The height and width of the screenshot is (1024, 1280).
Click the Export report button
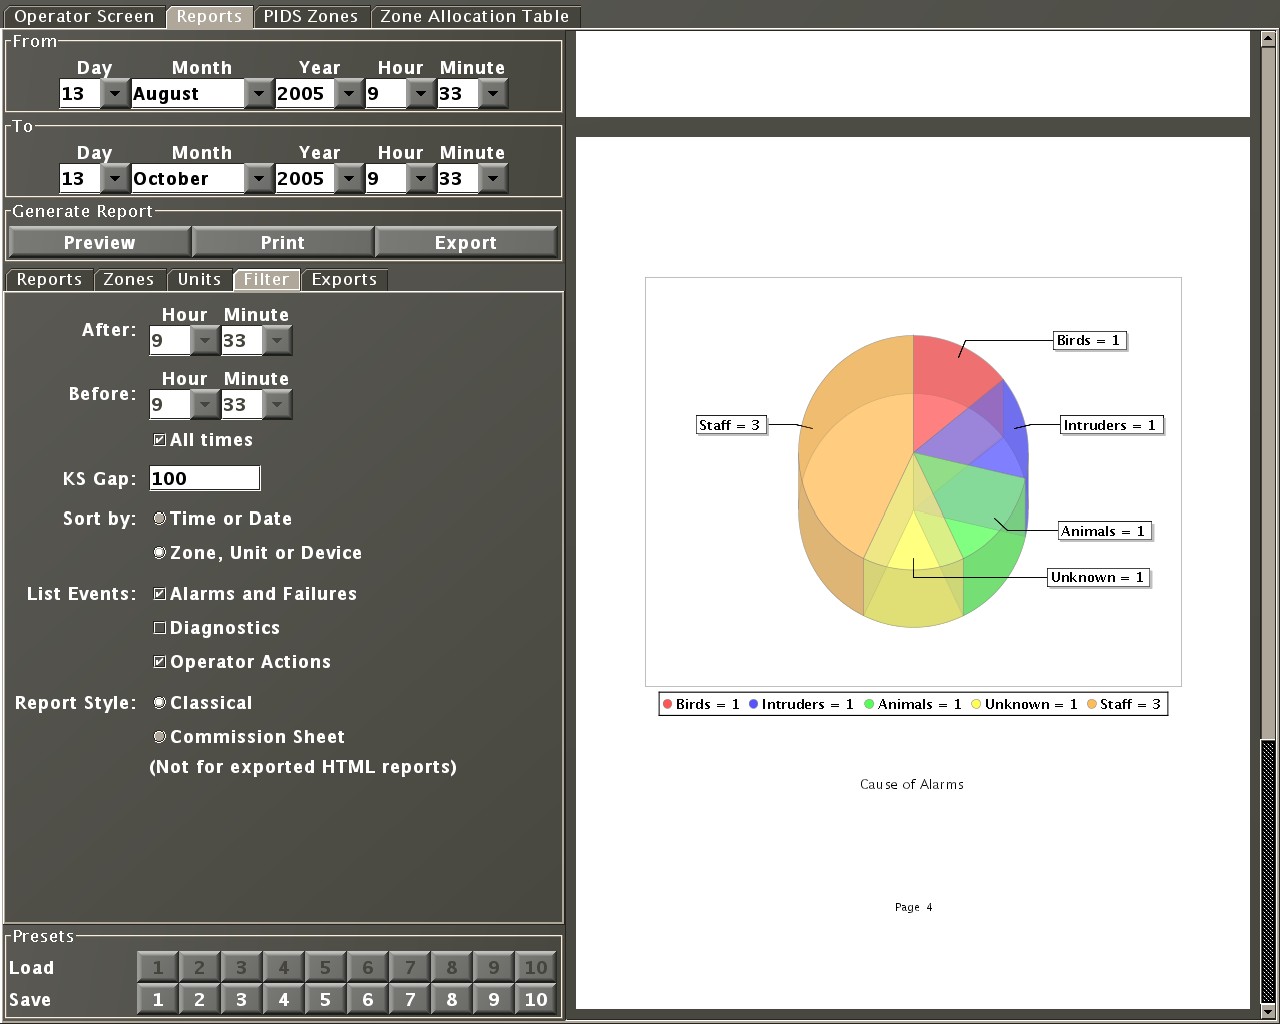[x=466, y=242]
